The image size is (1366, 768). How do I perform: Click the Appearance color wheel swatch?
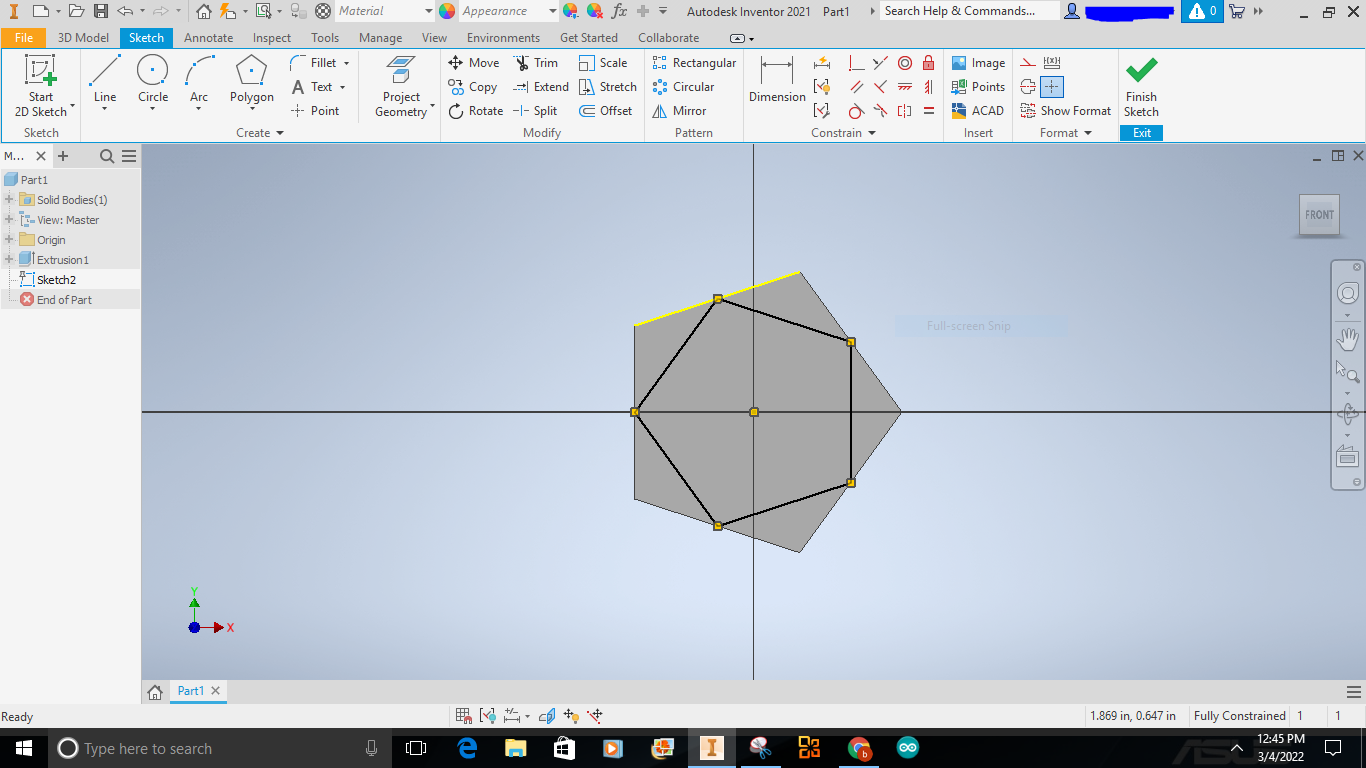[447, 11]
